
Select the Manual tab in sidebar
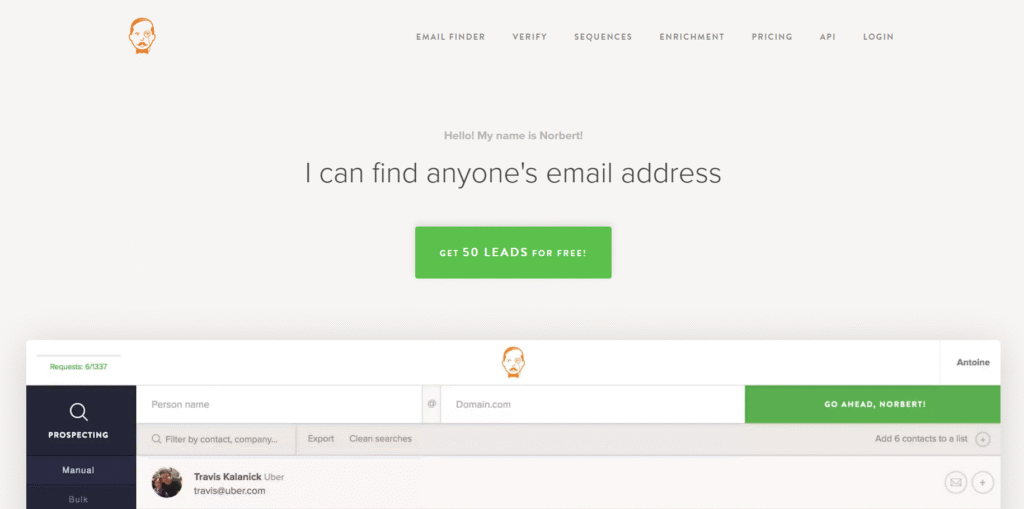tap(78, 470)
